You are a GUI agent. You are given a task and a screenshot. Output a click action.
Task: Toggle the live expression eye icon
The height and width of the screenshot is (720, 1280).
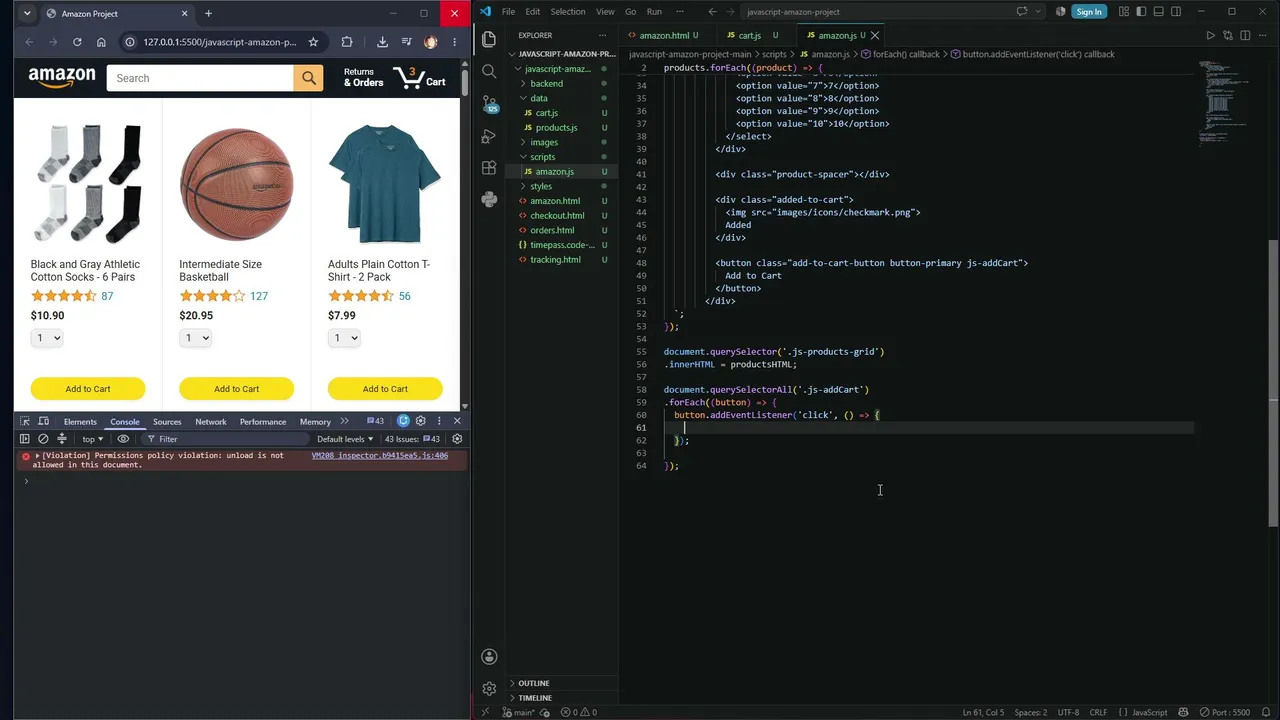(x=124, y=439)
